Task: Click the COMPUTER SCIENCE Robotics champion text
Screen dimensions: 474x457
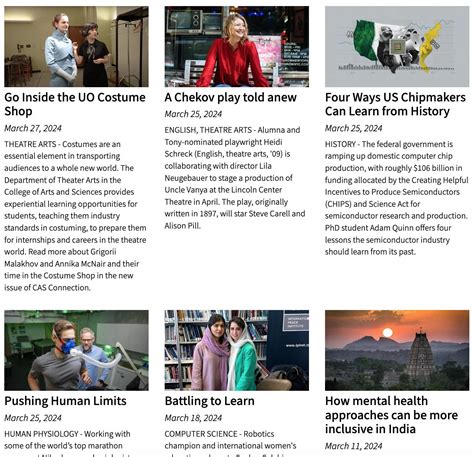Action: (231, 442)
